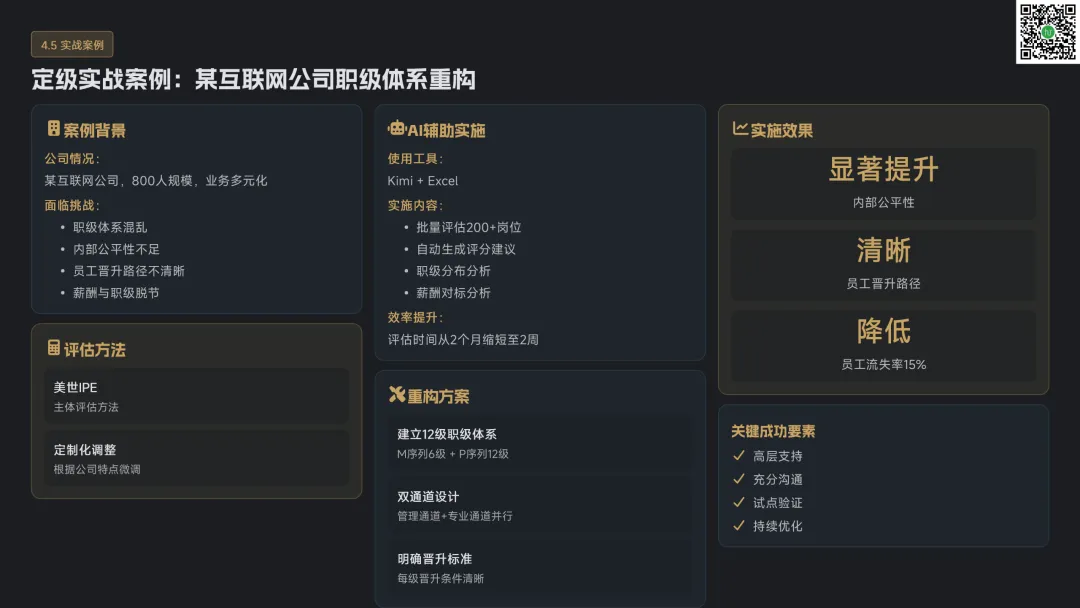Click the robot icon beside AI辅助实施
The height and width of the screenshot is (608, 1080).
click(397, 129)
